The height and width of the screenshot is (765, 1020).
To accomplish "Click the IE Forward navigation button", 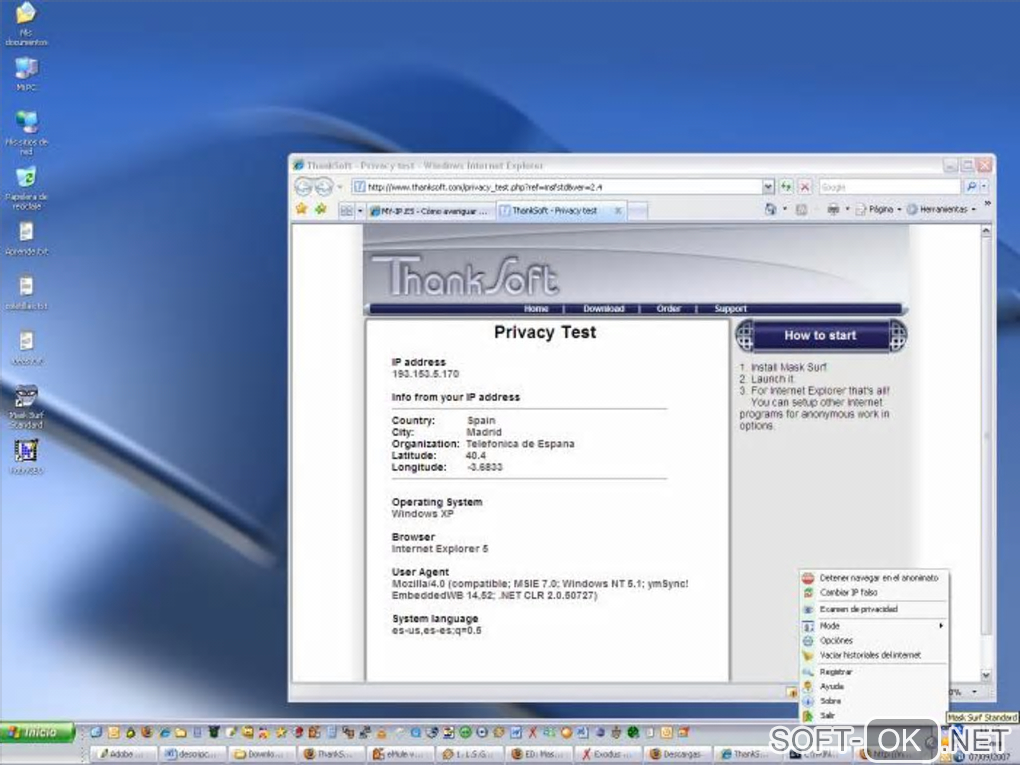I will 323,187.
